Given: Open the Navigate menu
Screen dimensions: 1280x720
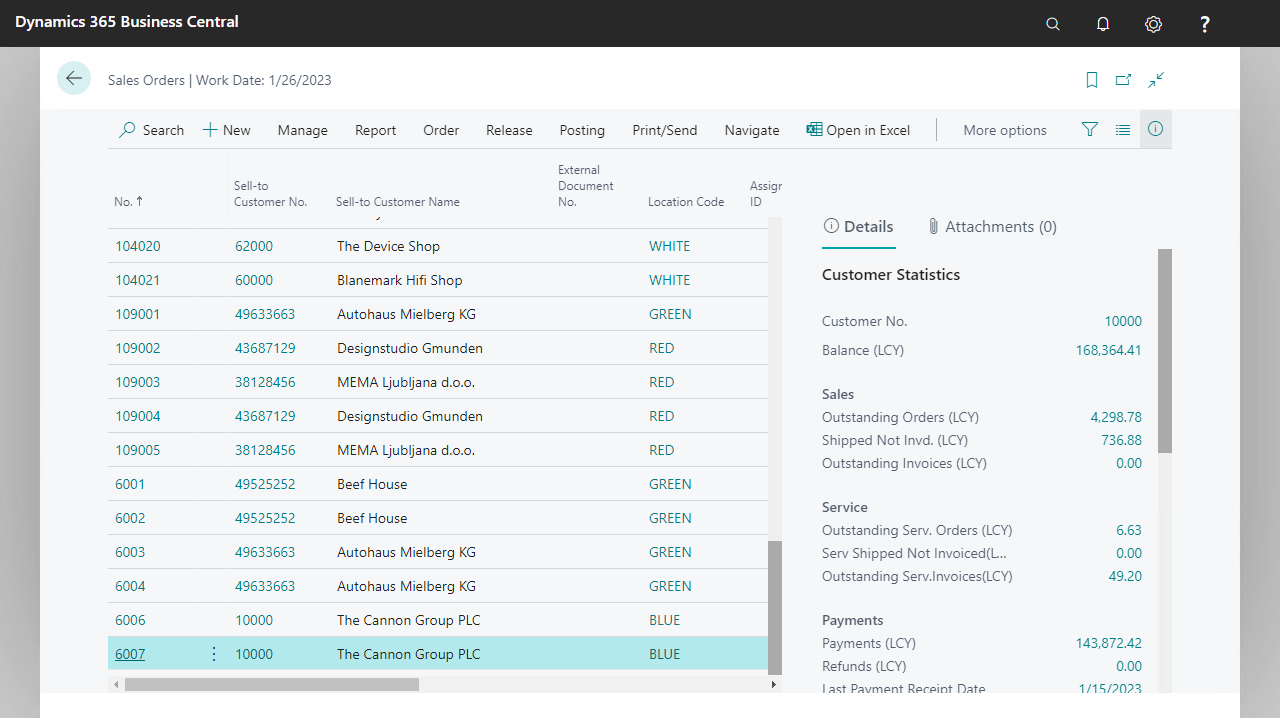Looking at the screenshot, I should [x=752, y=130].
